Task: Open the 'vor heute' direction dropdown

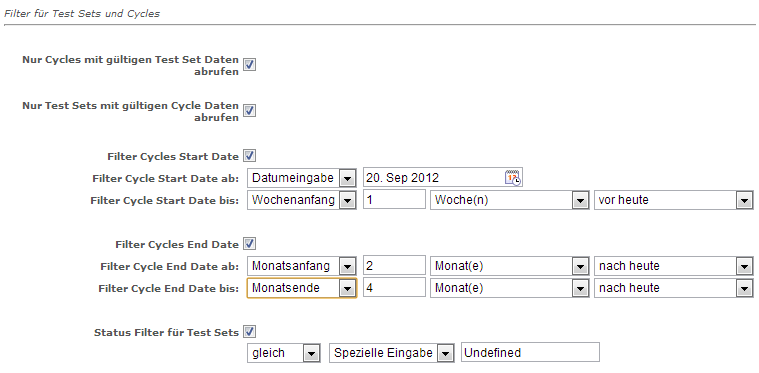Action: tap(674, 200)
